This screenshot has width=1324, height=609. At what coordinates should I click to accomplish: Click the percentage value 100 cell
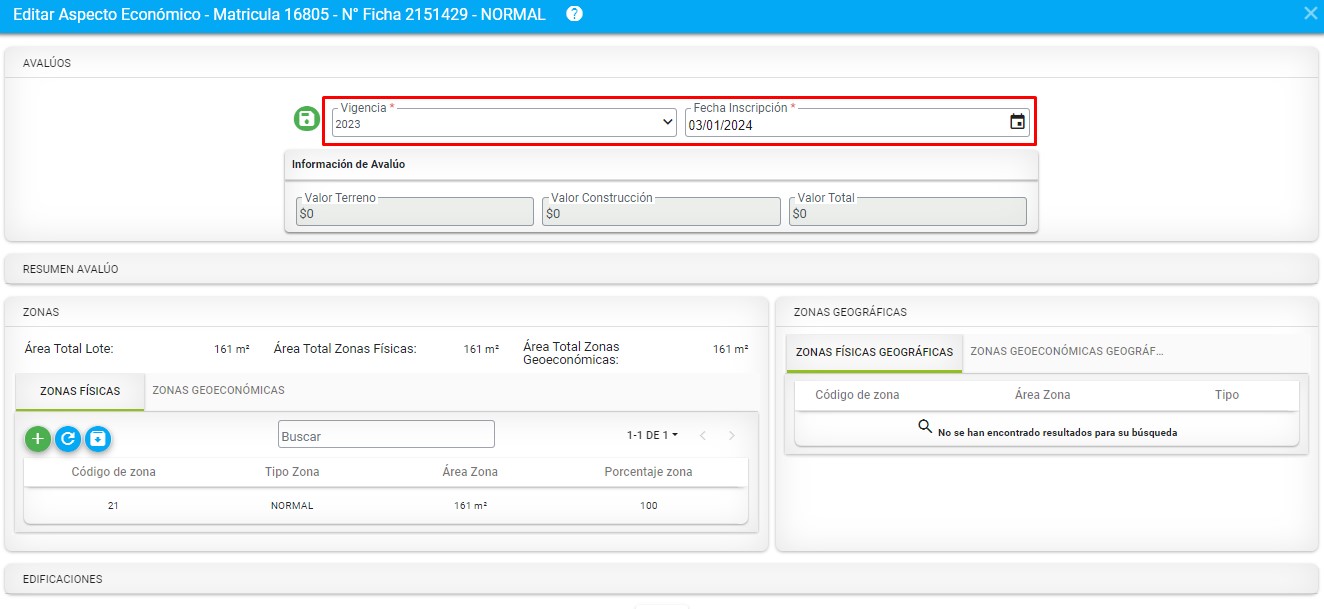(x=648, y=506)
